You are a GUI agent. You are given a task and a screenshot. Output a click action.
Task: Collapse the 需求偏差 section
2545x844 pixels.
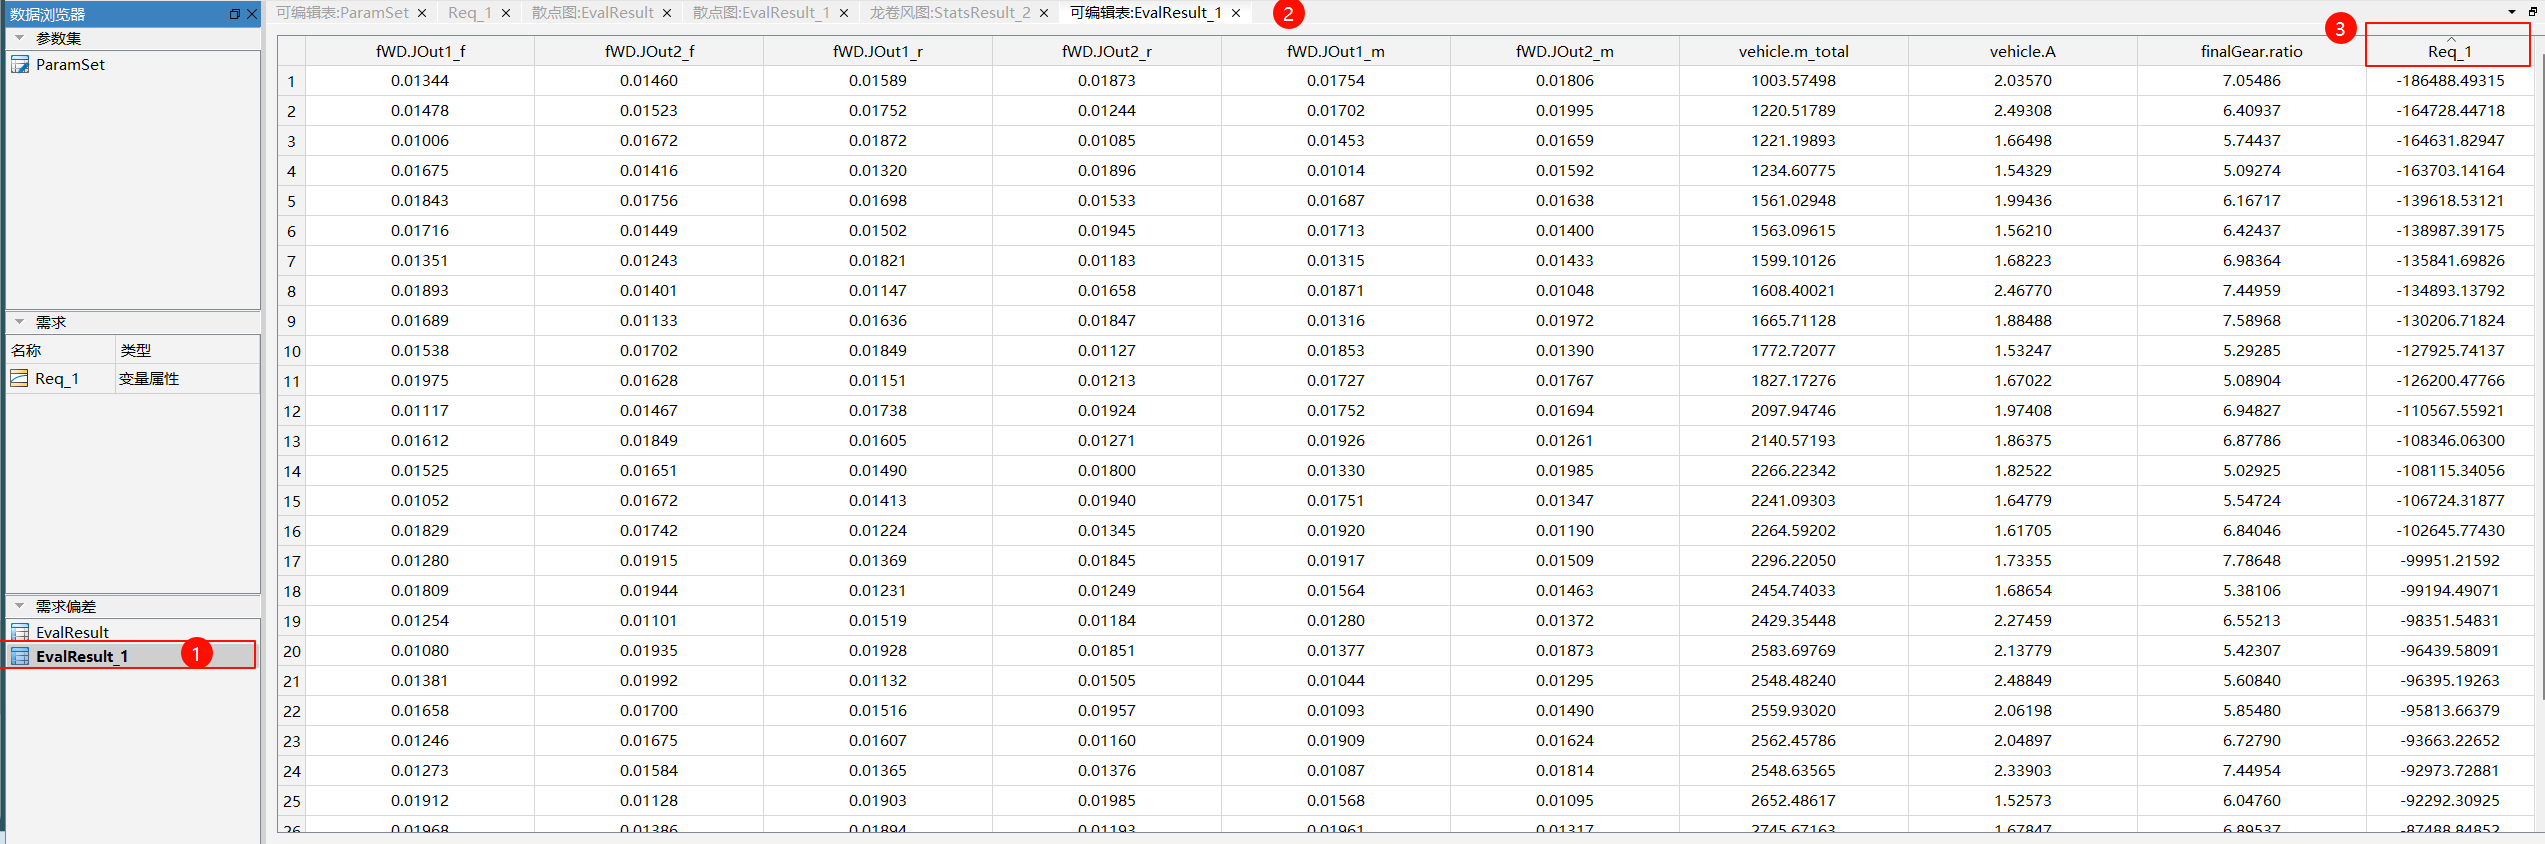click(x=19, y=606)
